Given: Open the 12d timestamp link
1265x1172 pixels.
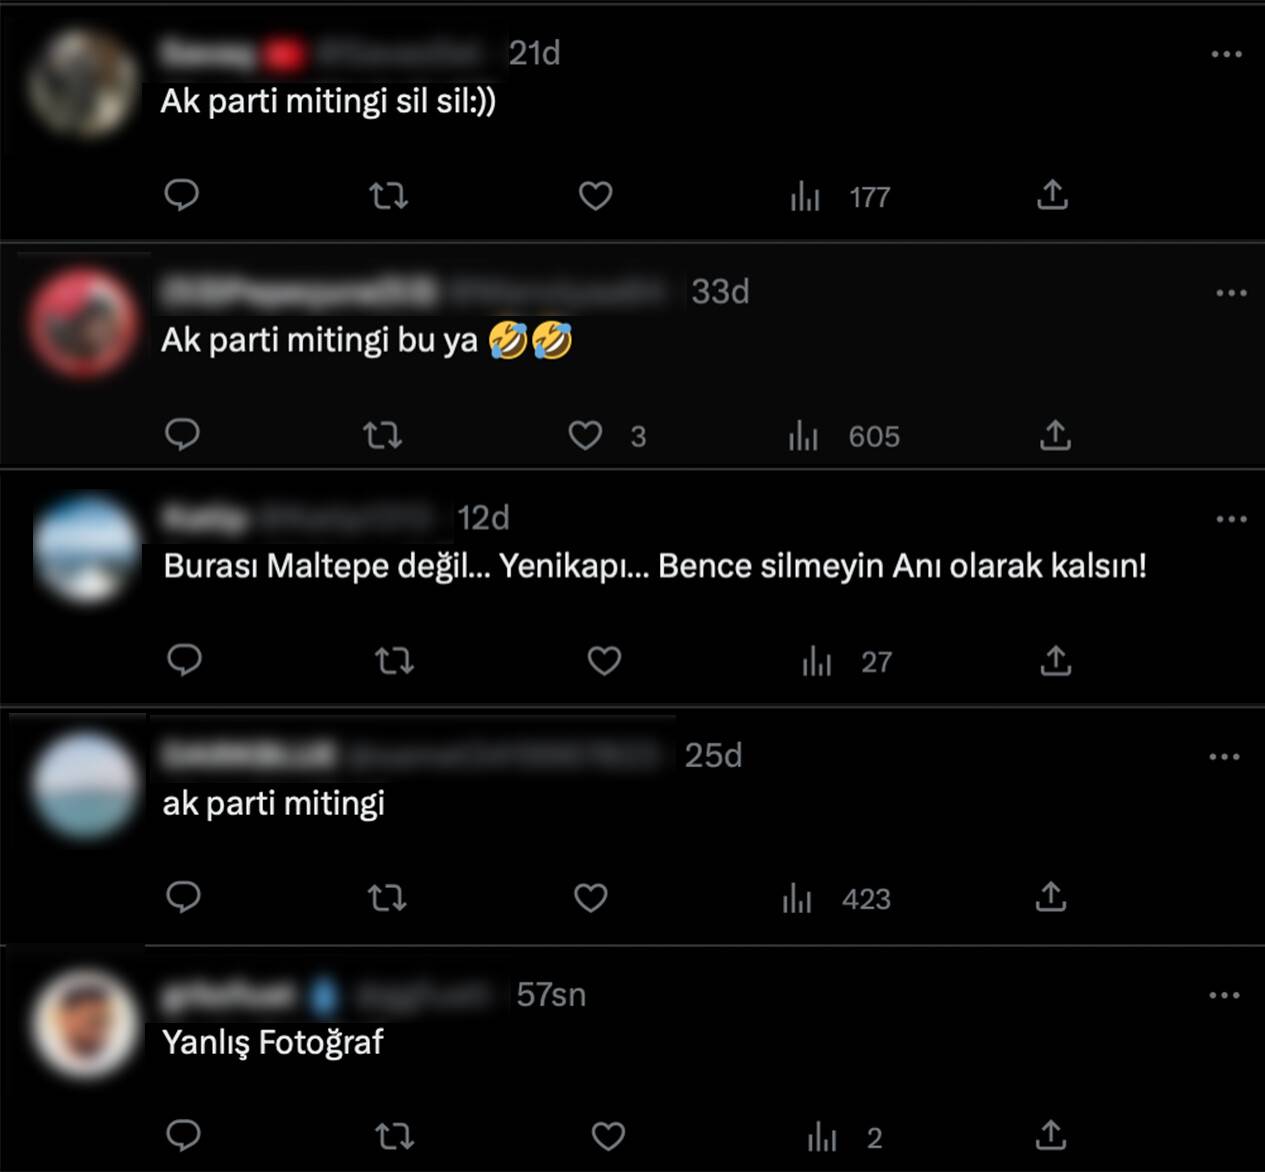Looking at the screenshot, I should [x=483, y=518].
